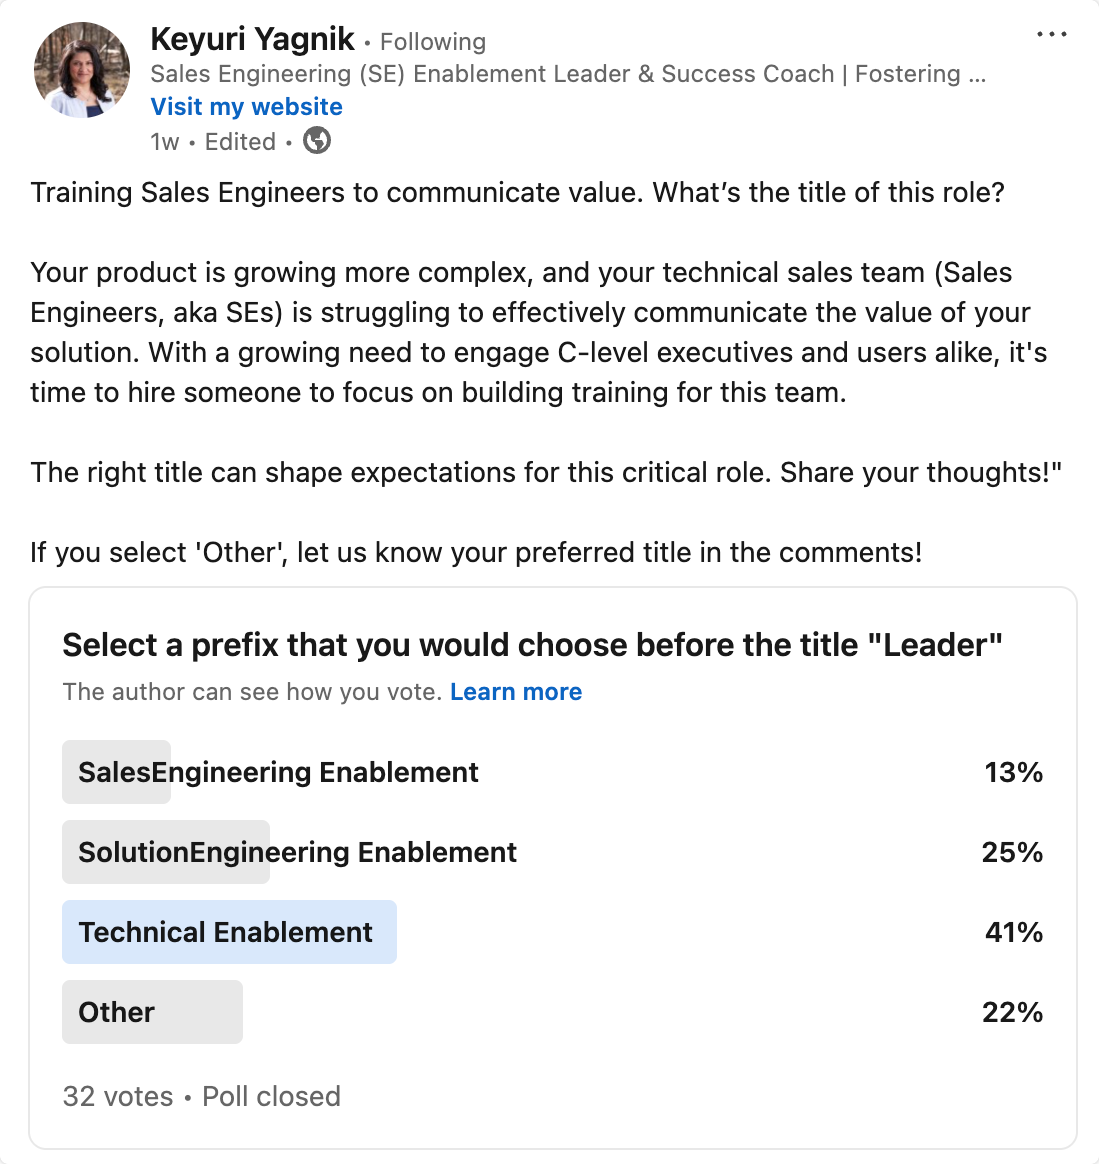Click the 25% result for SolutionEngineering Enablement
The image size is (1099, 1164).
[x=1012, y=852]
